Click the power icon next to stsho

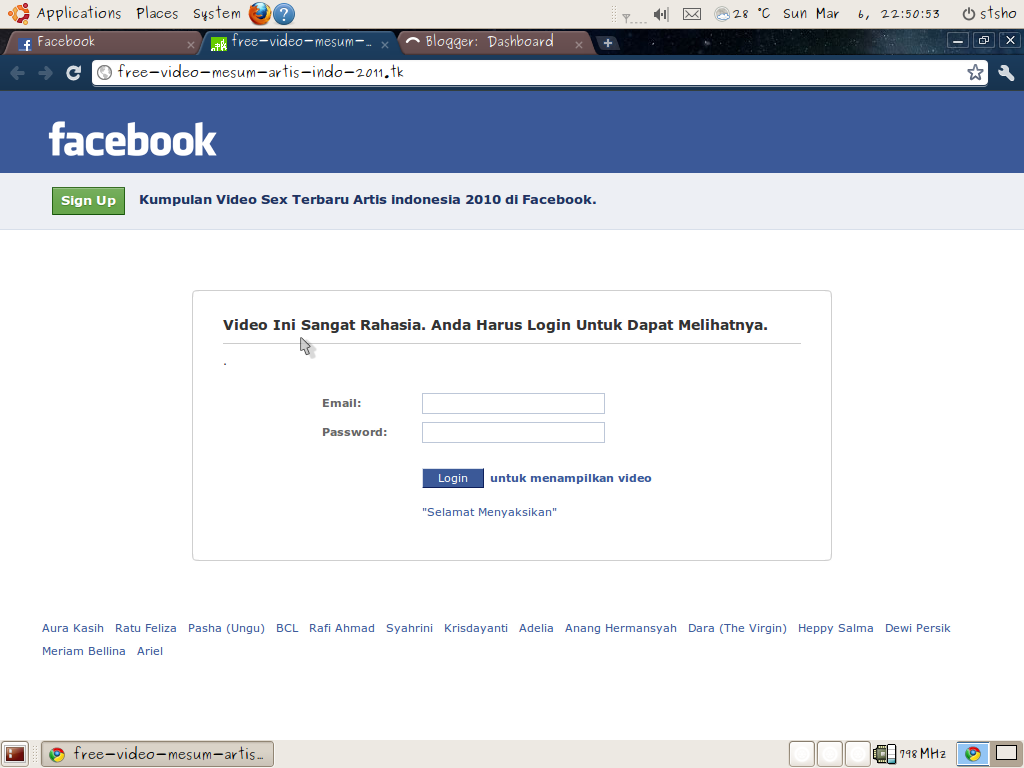[968, 14]
